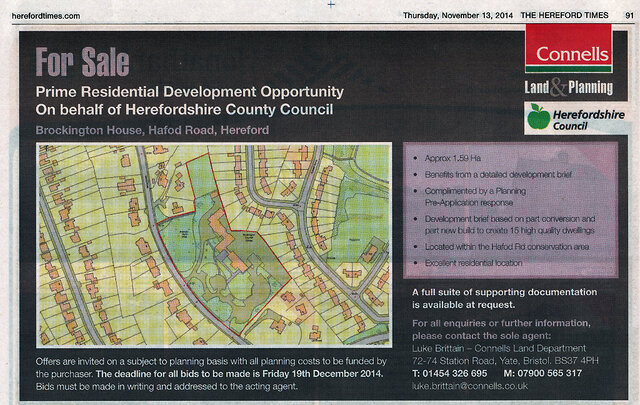Screen dimensions: 640x405
Task: Select the Brockington House, Hafod Road address text
Action: (152, 131)
